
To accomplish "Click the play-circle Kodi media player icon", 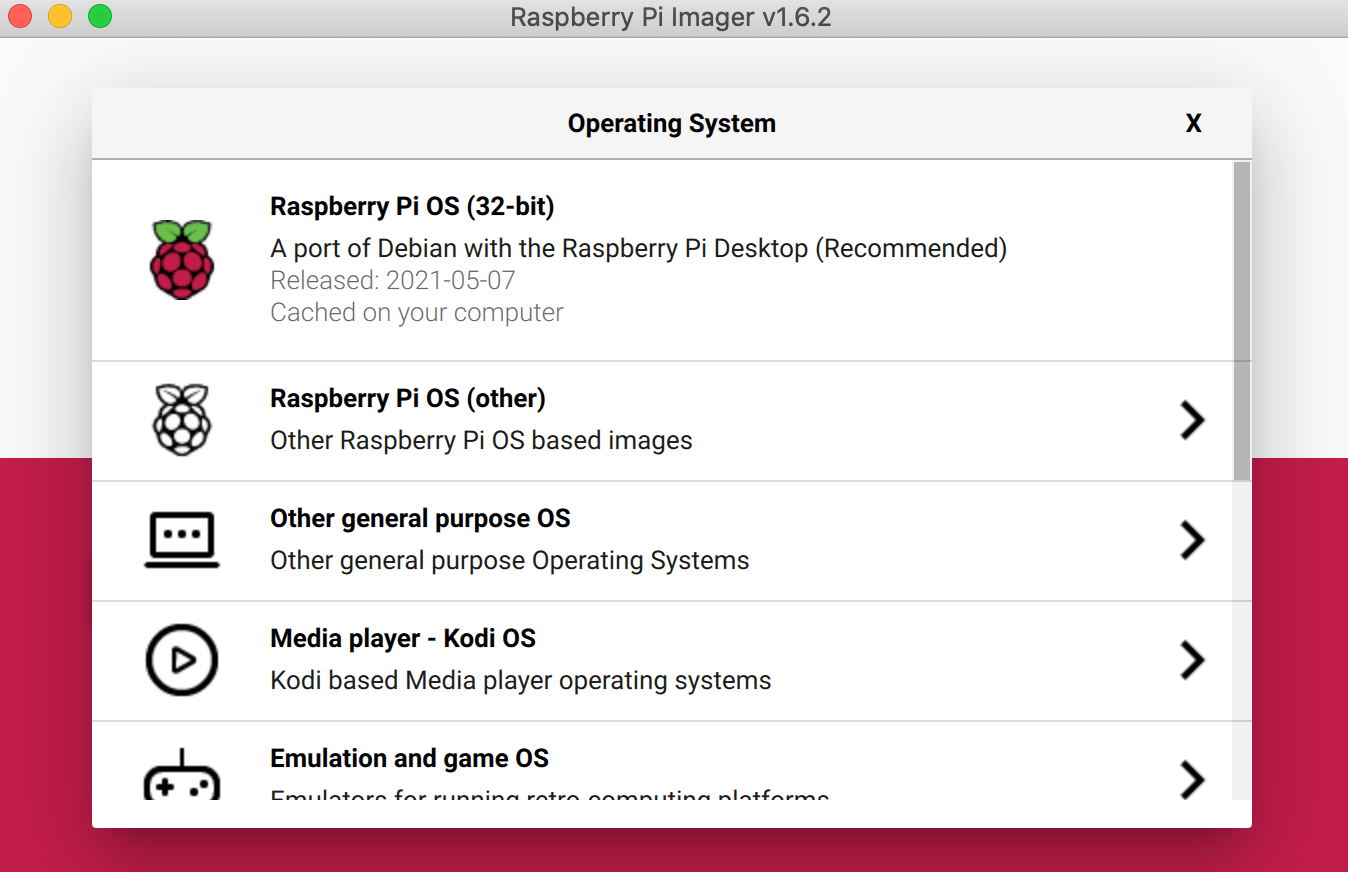I will 181,660.
